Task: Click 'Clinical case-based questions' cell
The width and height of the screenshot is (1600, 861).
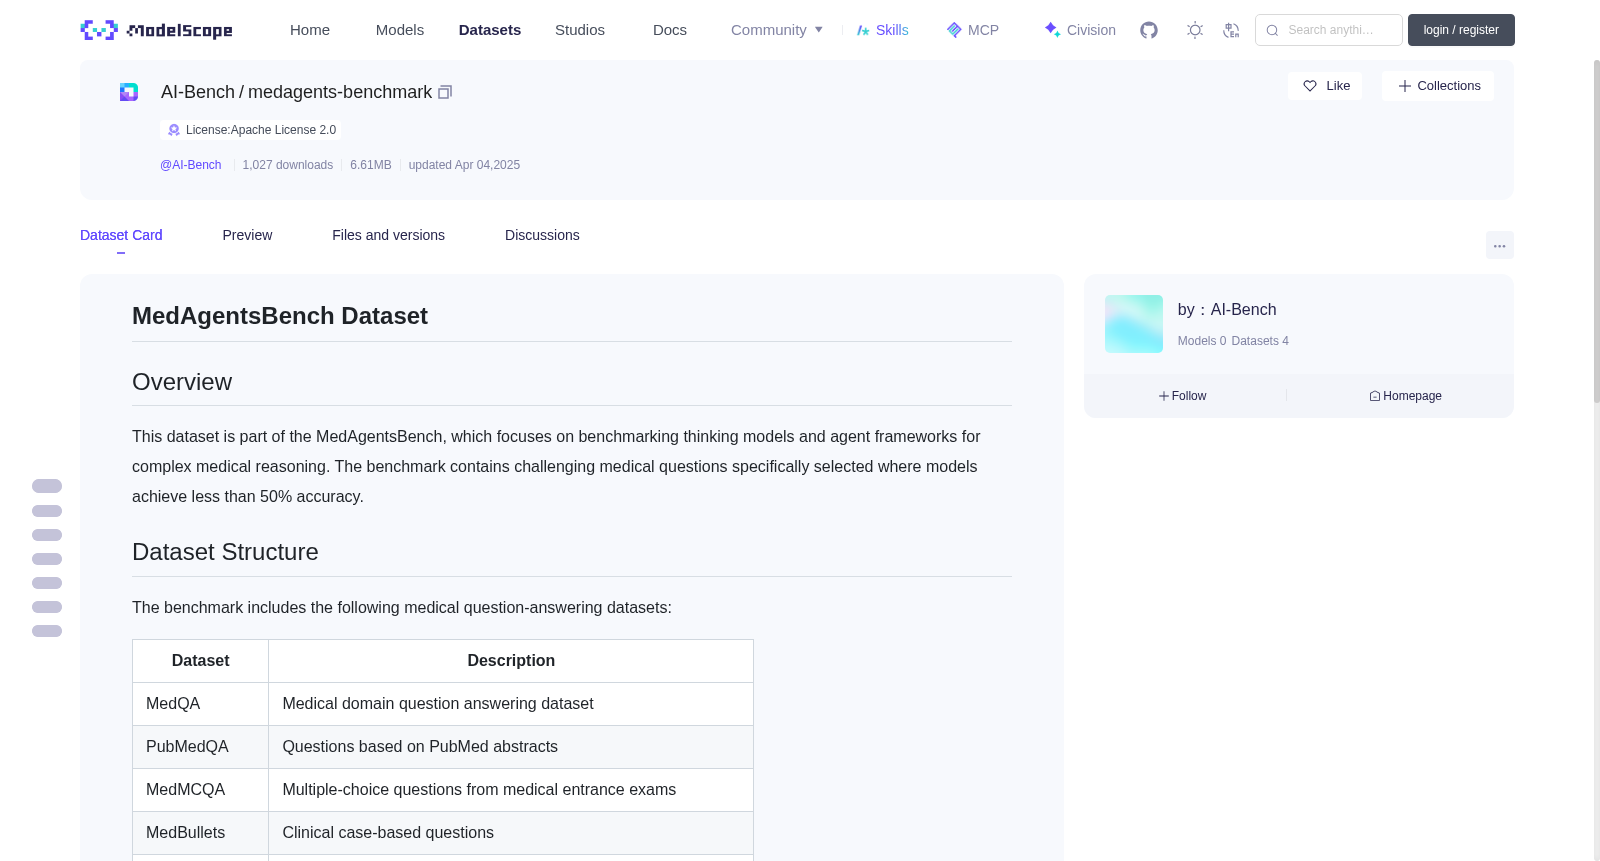Action: pos(511,833)
